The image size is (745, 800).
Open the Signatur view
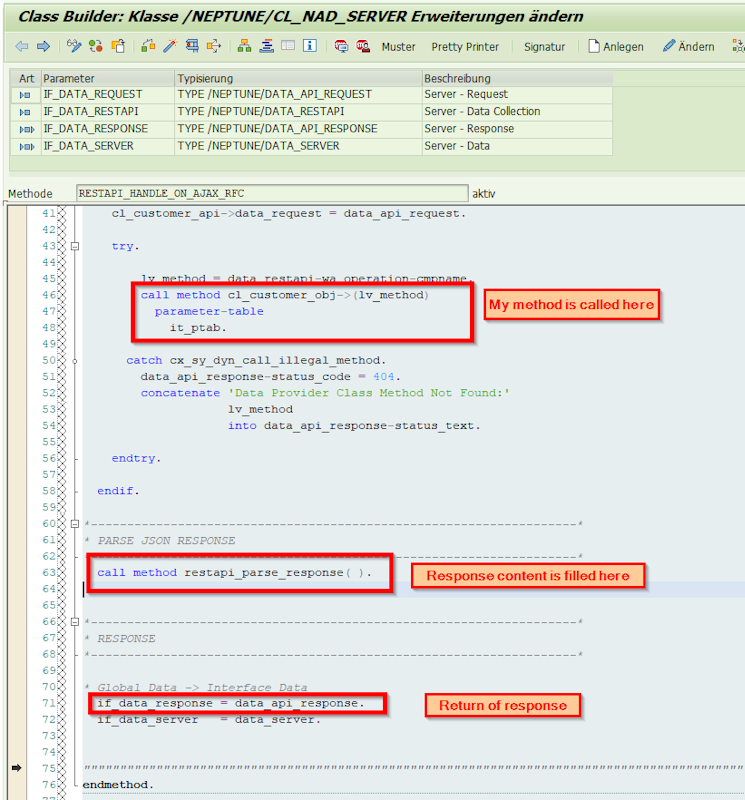coord(544,46)
